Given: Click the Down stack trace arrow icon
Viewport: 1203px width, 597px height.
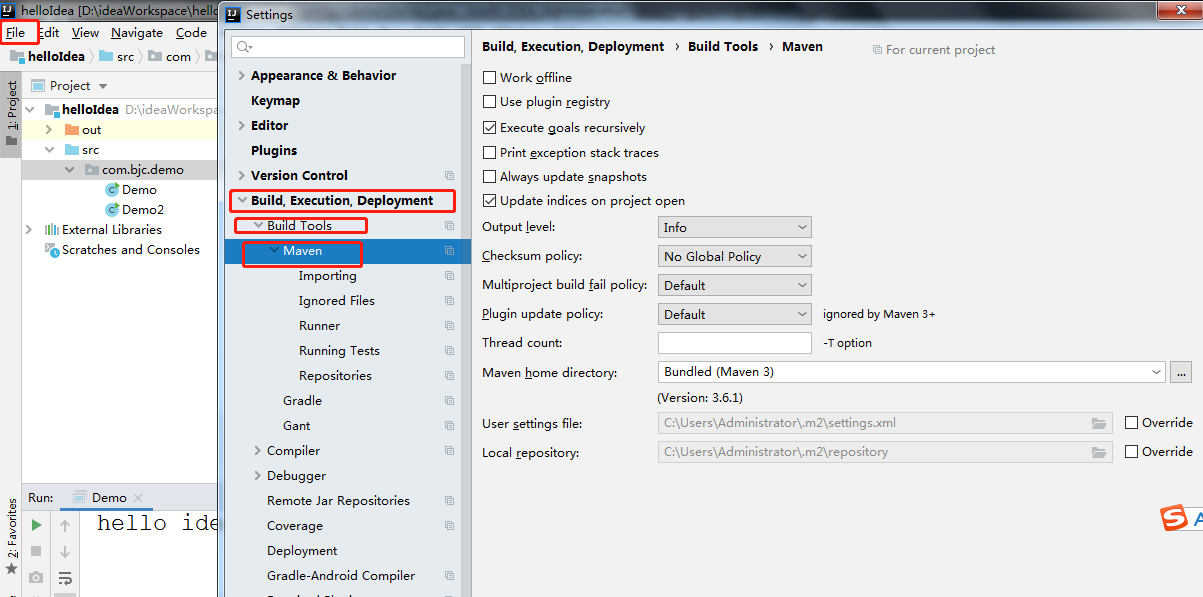Looking at the screenshot, I should [65, 551].
